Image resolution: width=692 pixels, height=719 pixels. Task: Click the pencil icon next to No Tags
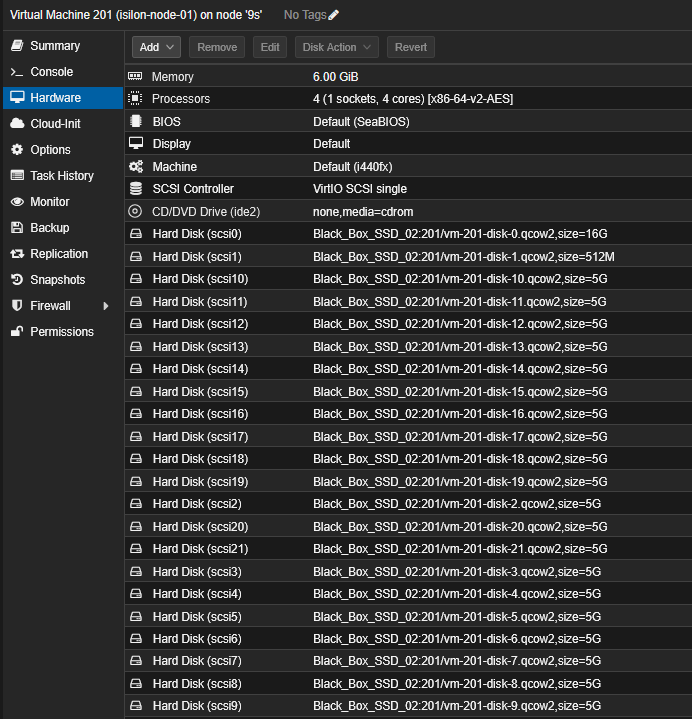point(334,15)
